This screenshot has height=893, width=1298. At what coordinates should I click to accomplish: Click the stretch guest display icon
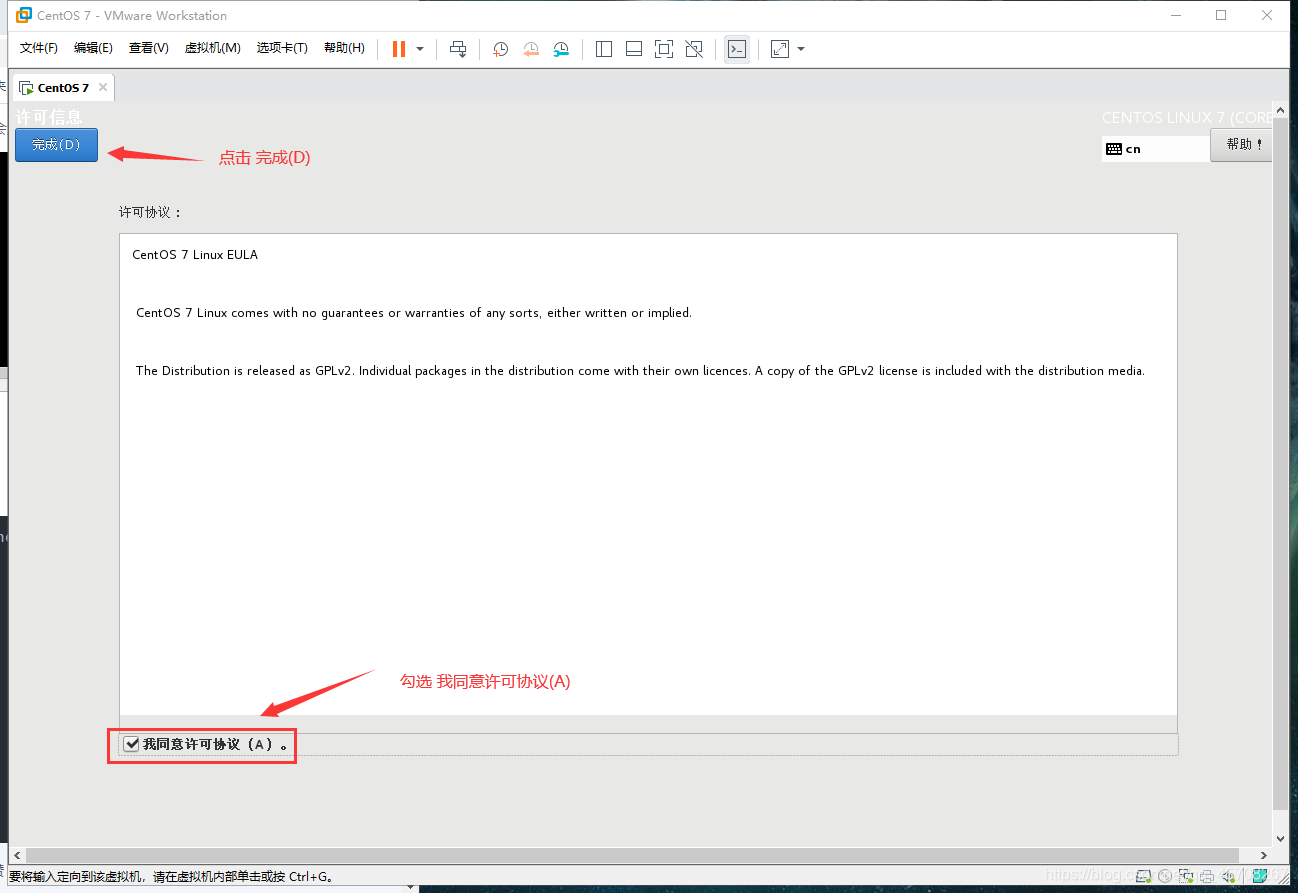[x=780, y=49]
